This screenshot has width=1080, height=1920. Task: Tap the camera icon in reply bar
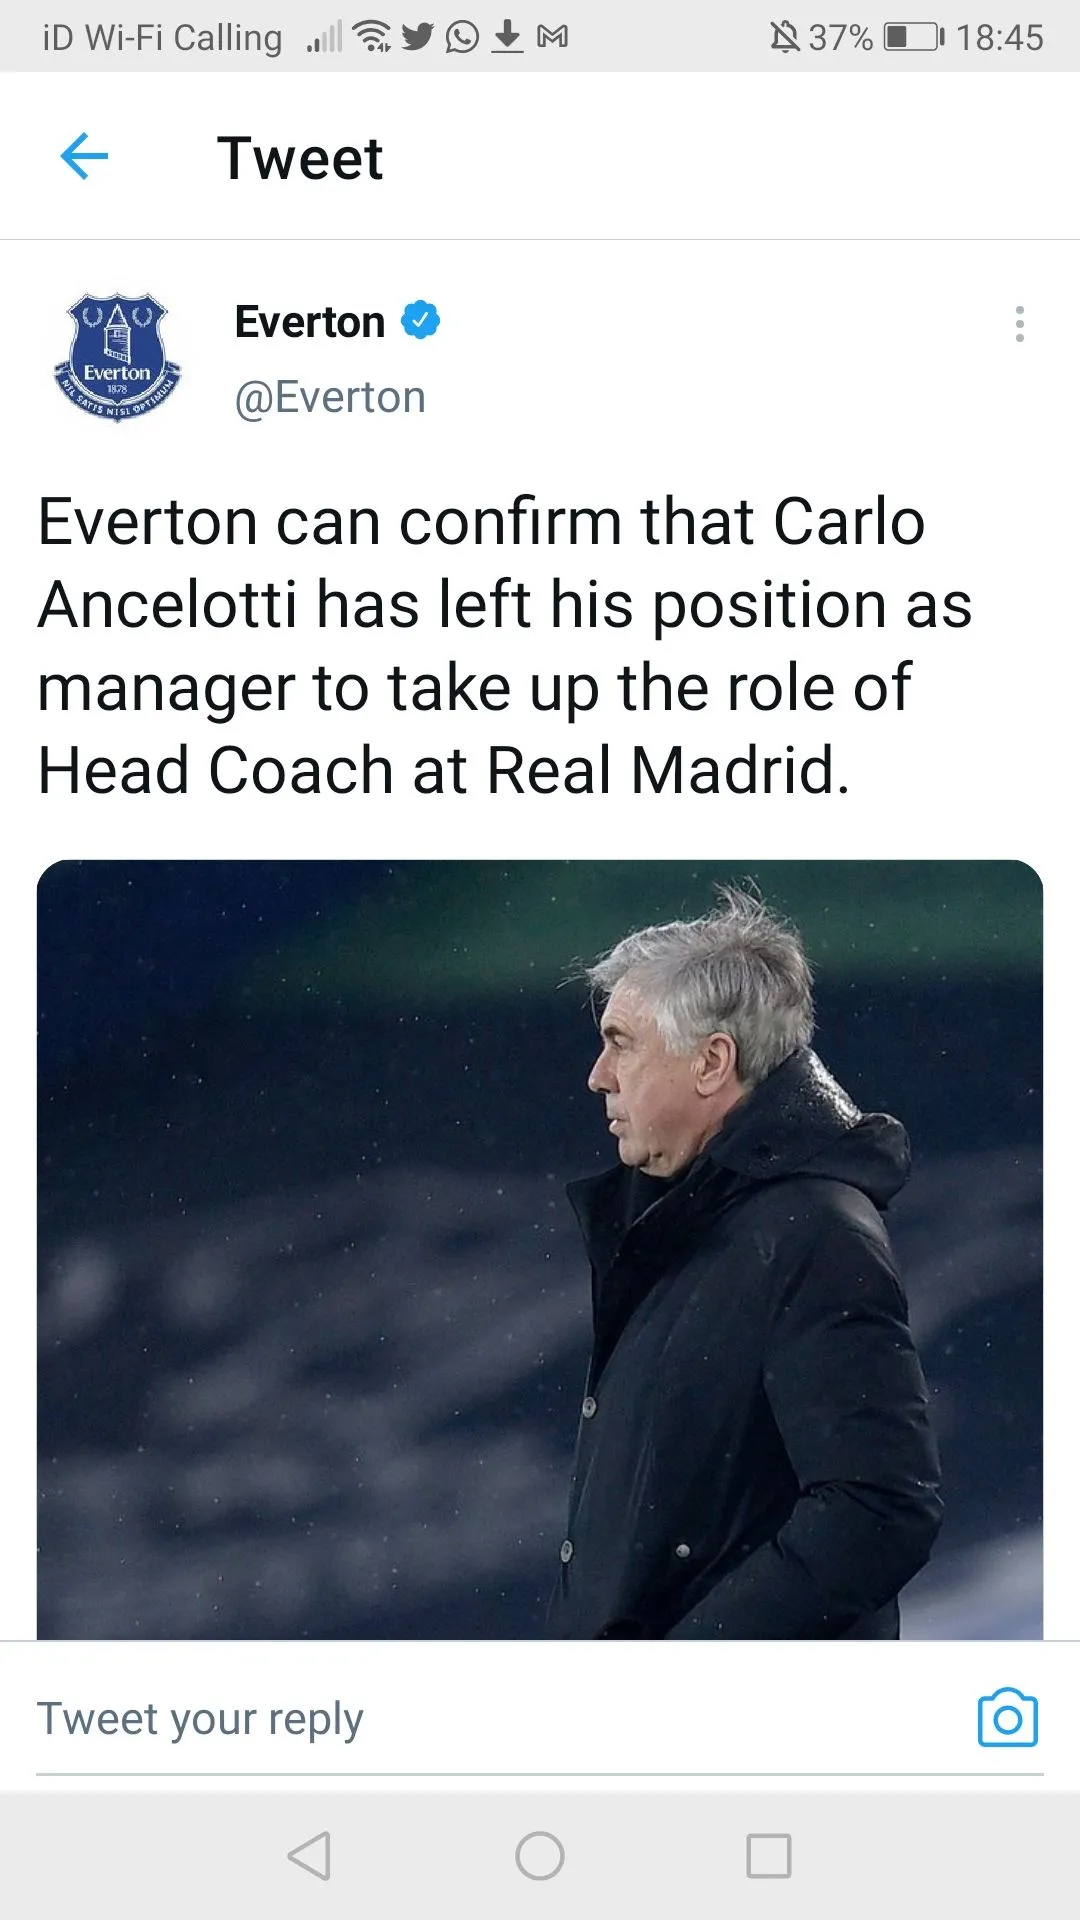tap(1007, 1718)
